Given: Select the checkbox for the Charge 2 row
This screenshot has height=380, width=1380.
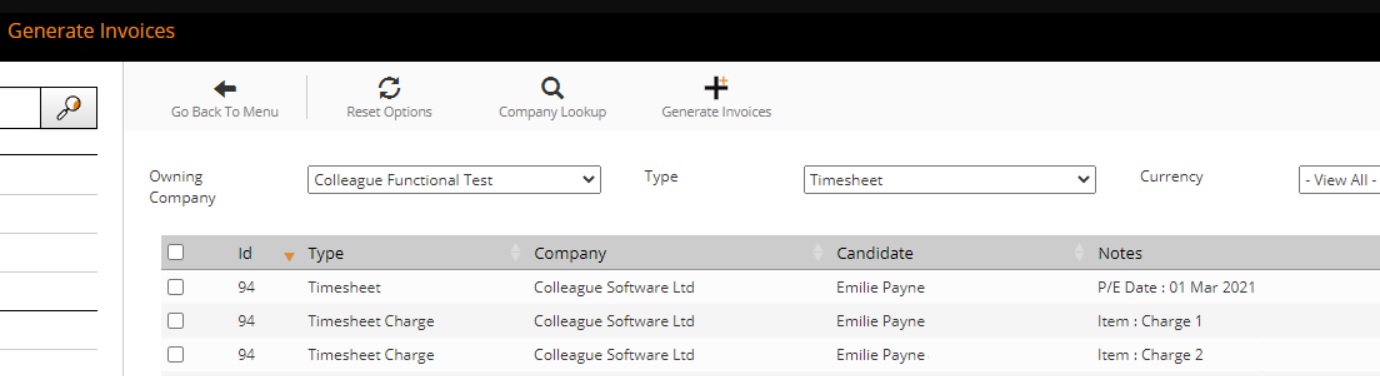Looking at the screenshot, I should point(176,354).
